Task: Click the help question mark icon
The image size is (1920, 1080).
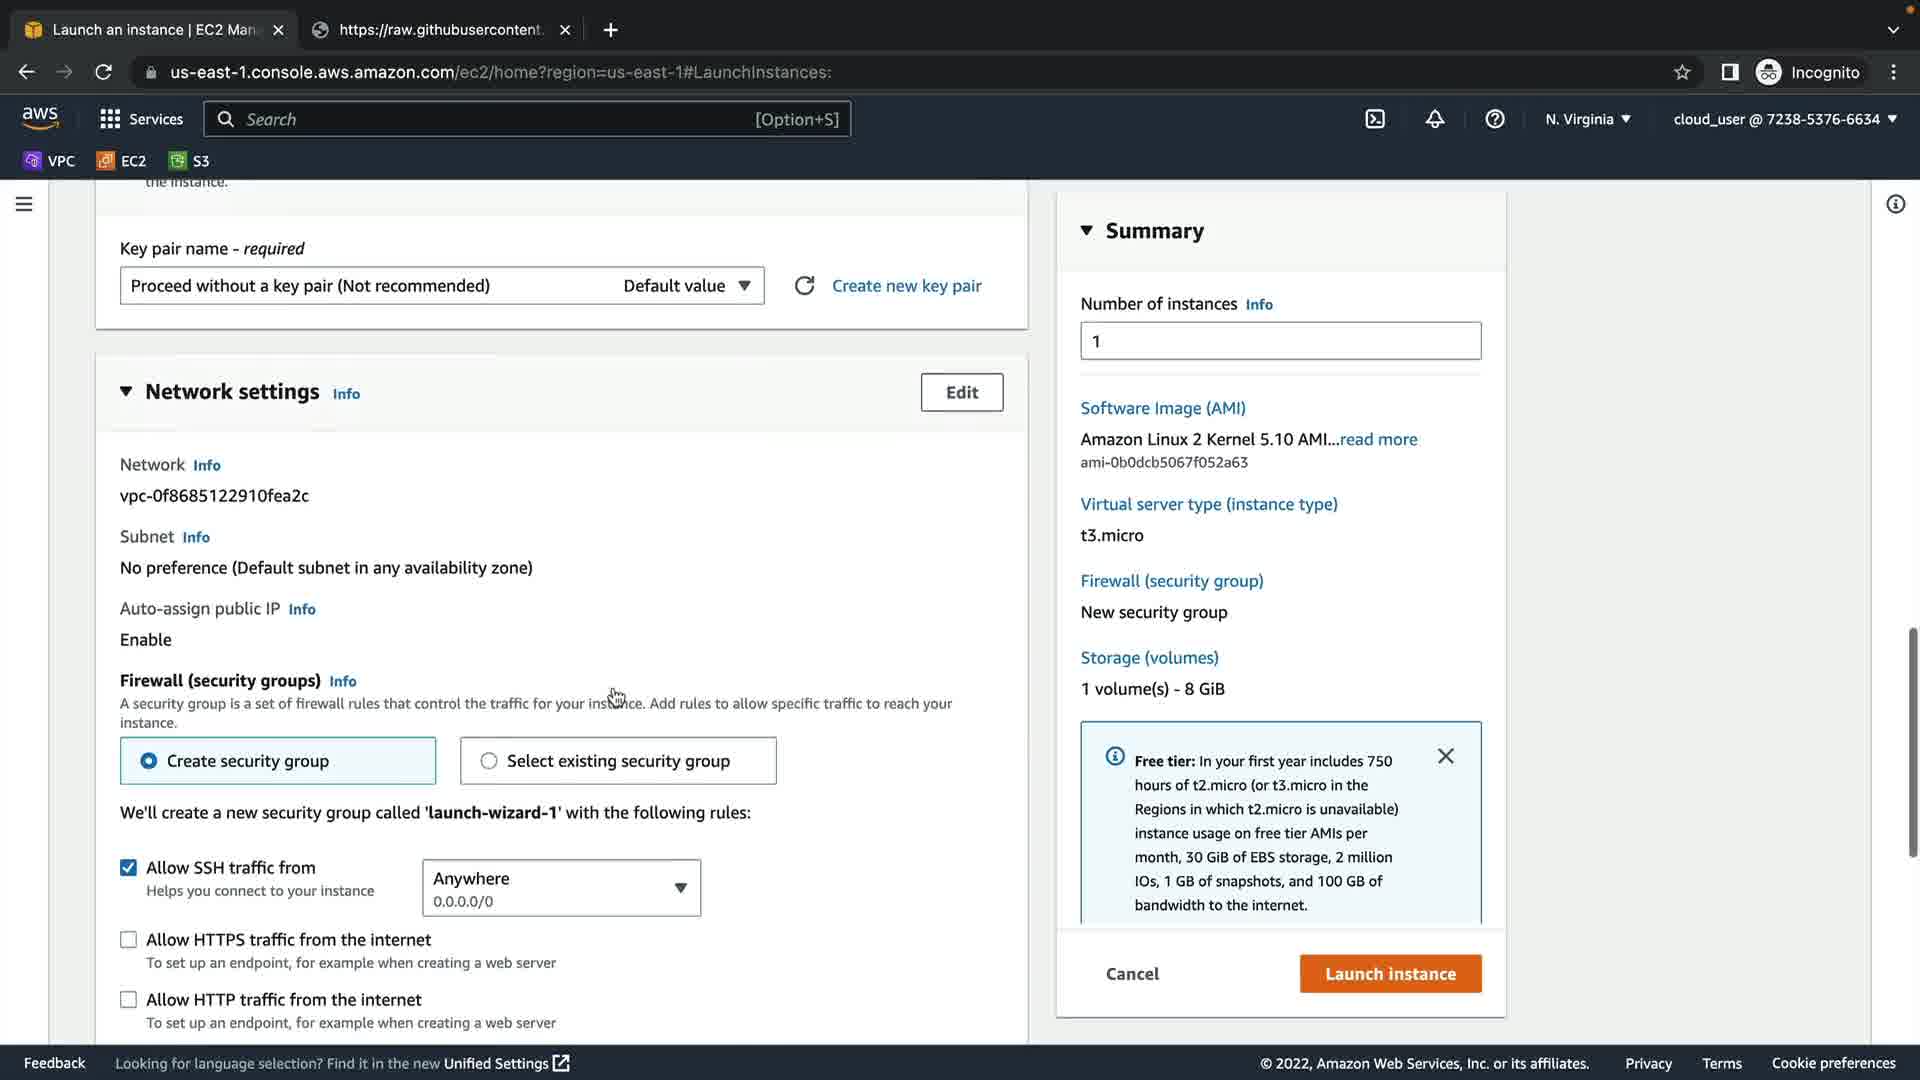Action: click(1494, 119)
